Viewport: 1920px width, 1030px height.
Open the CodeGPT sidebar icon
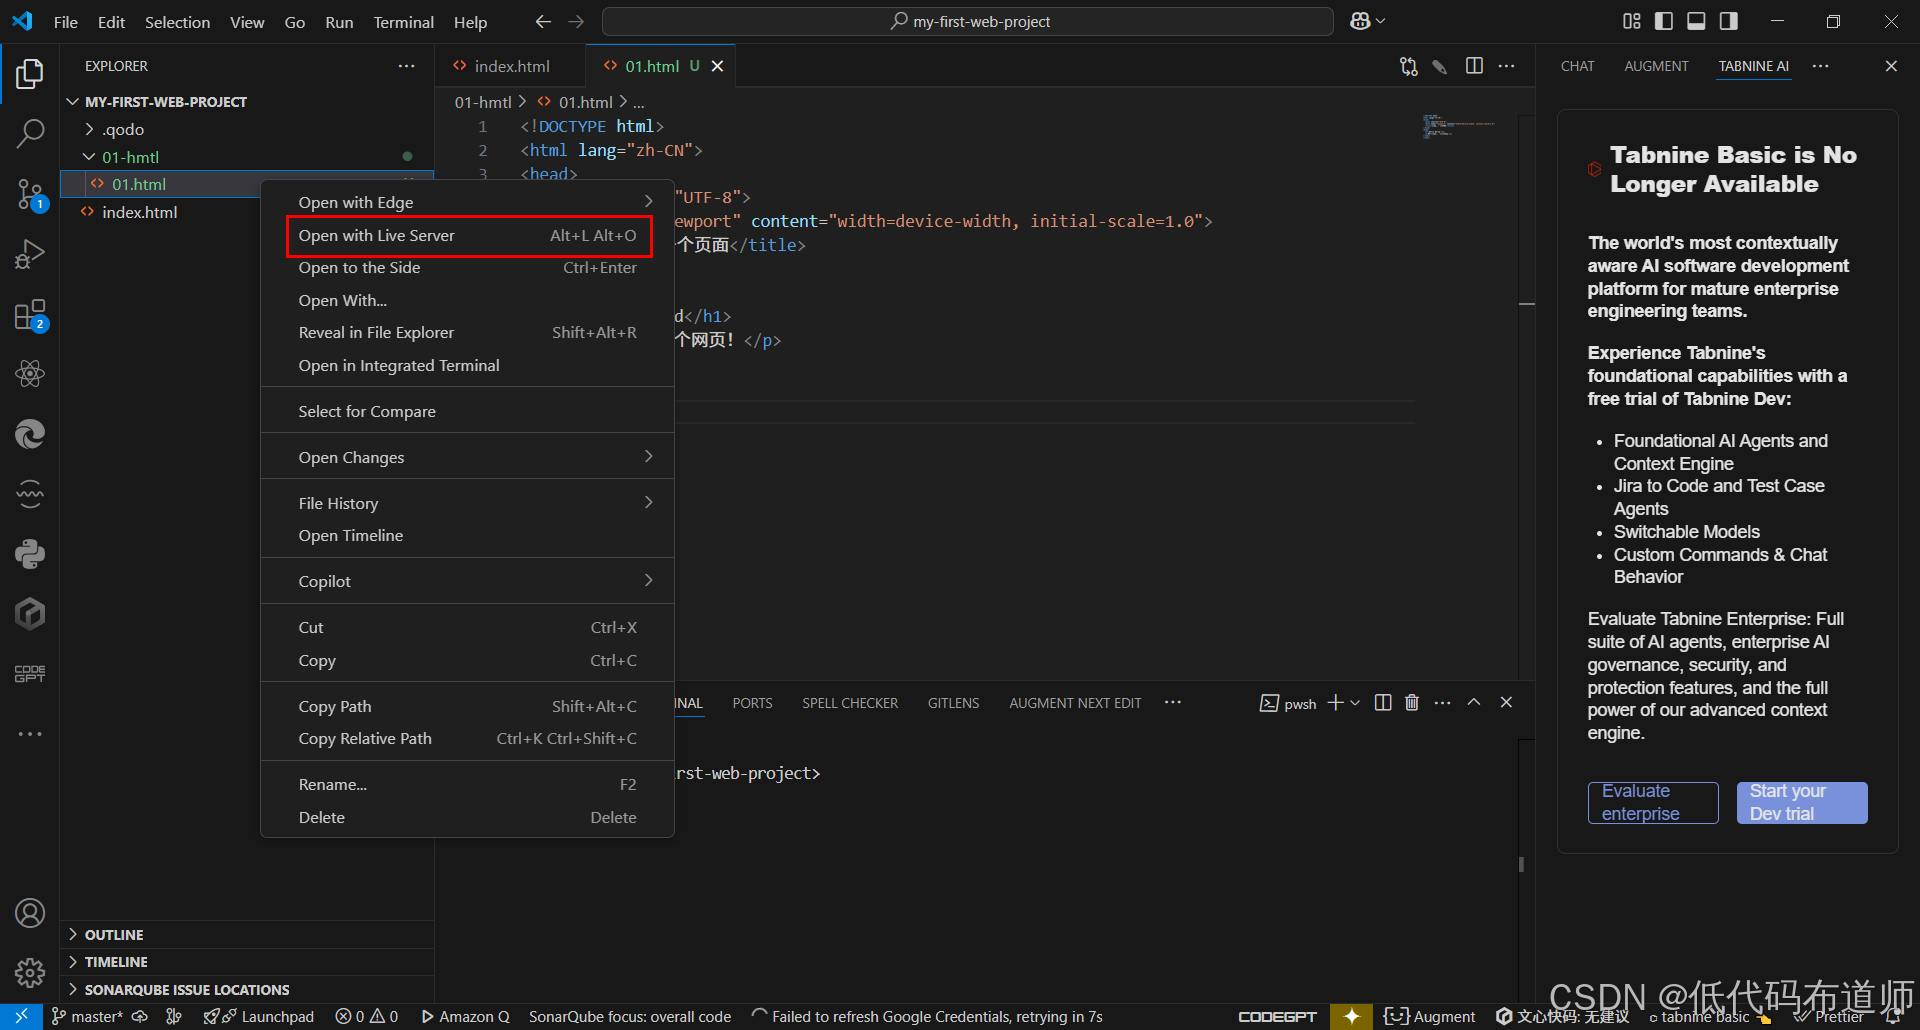(x=30, y=674)
